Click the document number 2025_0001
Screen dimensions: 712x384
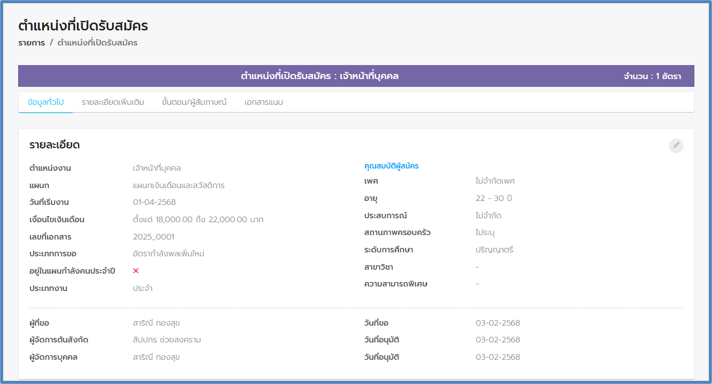point(153,236)
